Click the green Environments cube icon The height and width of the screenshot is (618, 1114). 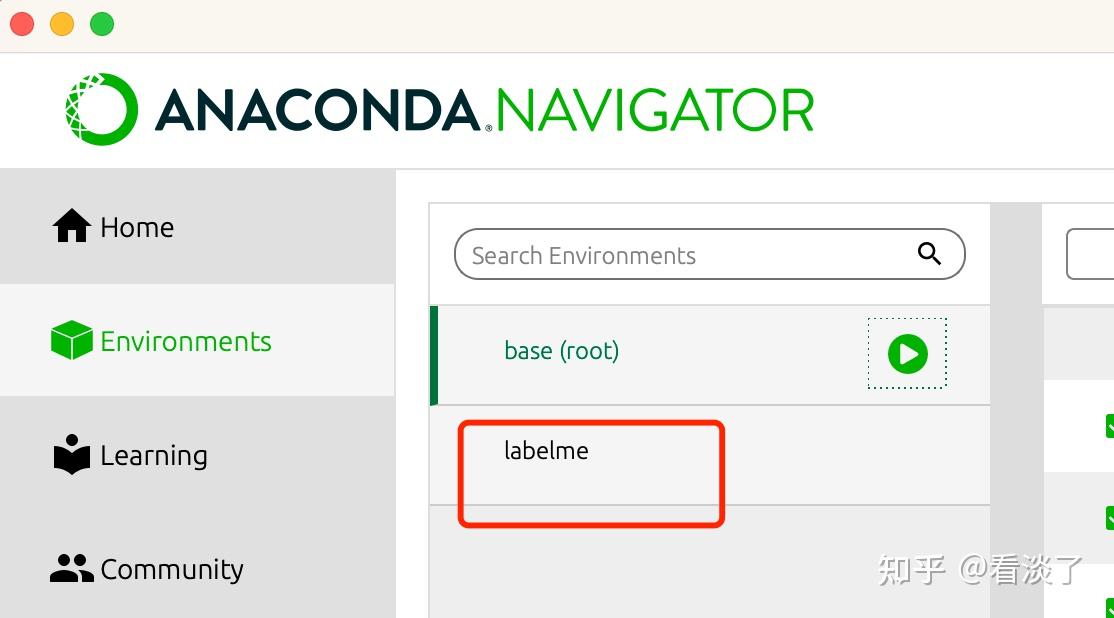(x=72, y=341)
